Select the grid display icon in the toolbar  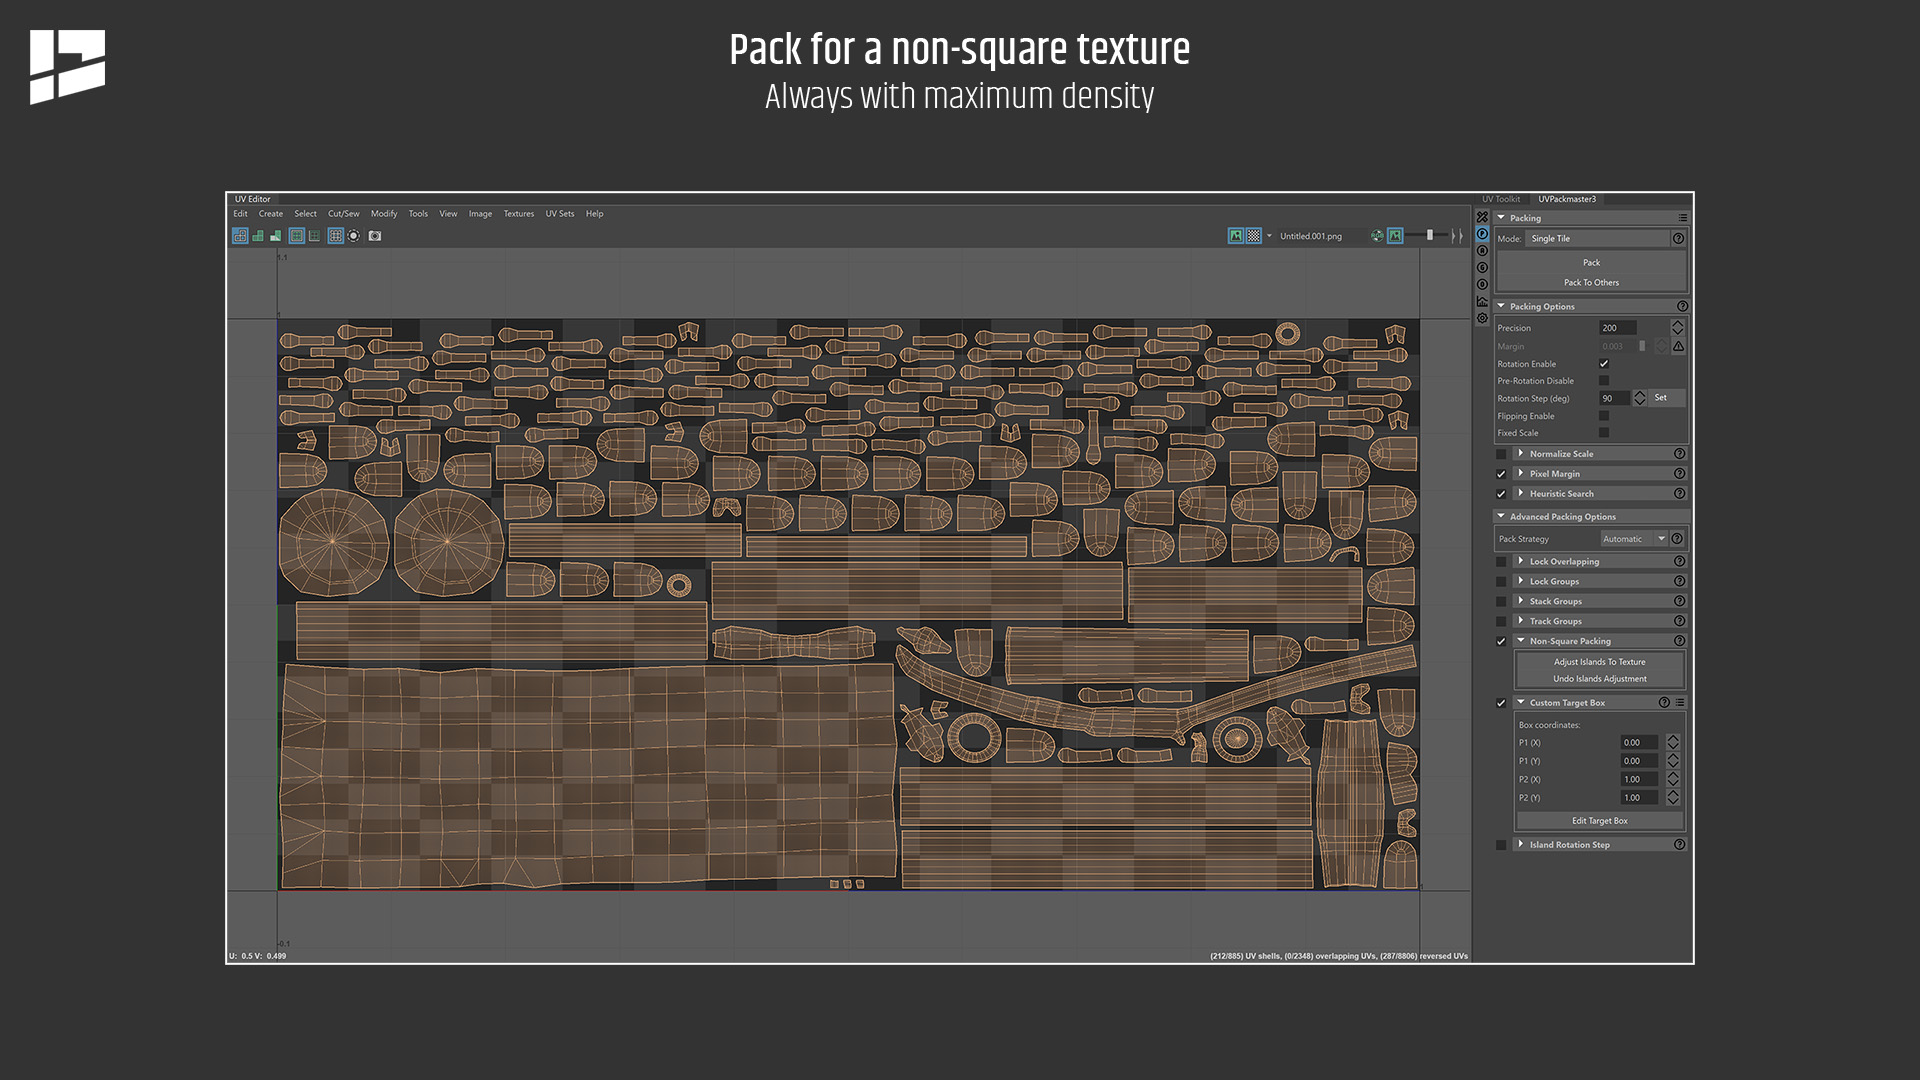[x=335, y=236]
